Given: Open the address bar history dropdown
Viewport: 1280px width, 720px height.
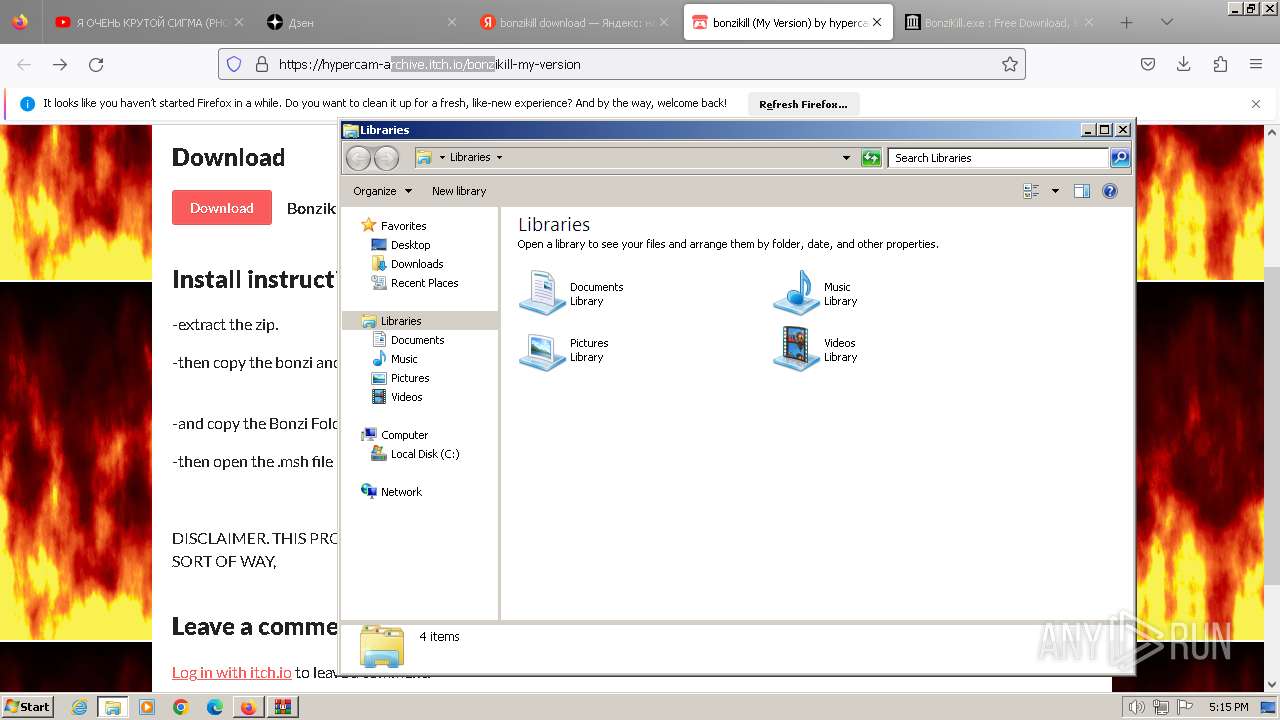Looking at the screenshot, I should 846,158.
